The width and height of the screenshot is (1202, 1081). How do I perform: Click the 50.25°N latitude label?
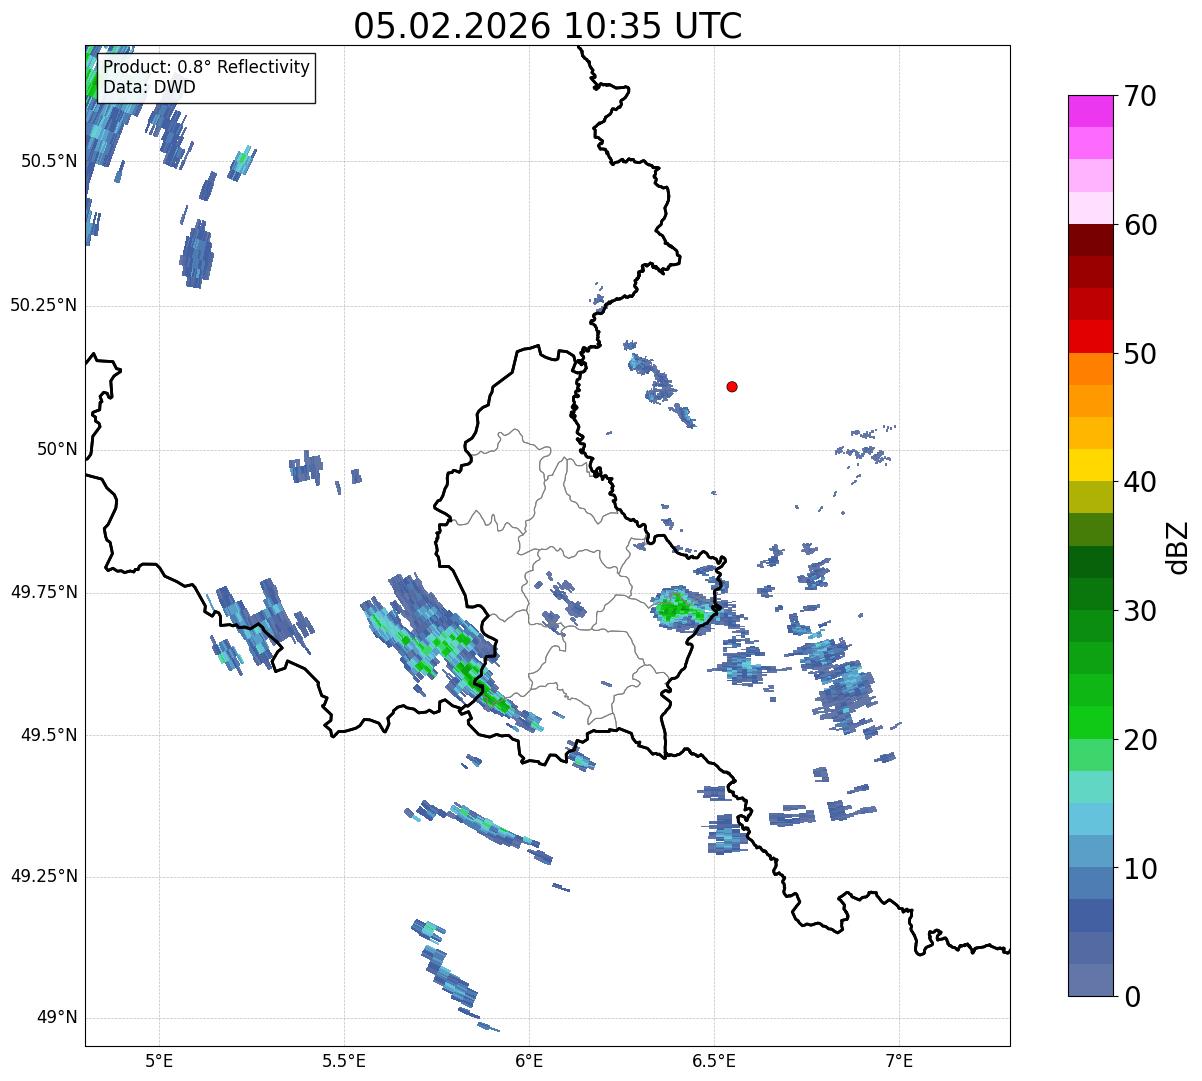43,305
